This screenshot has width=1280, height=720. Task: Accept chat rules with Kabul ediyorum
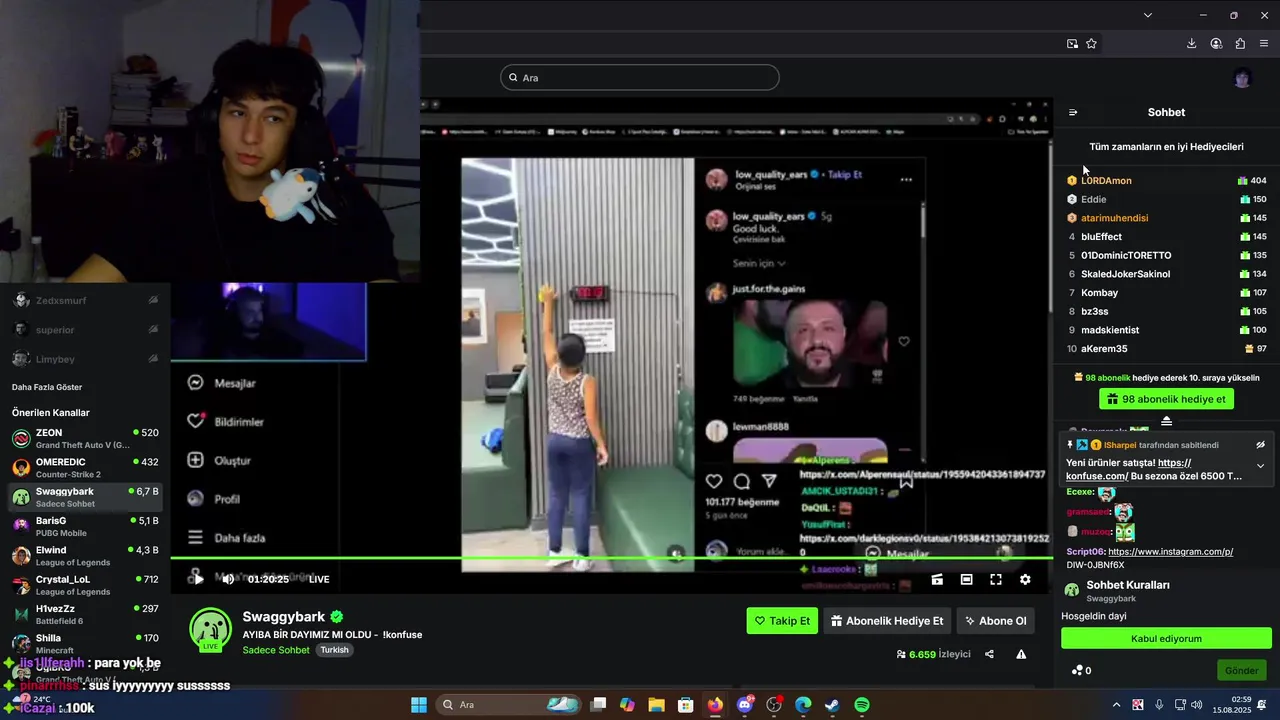point(1166,638)
